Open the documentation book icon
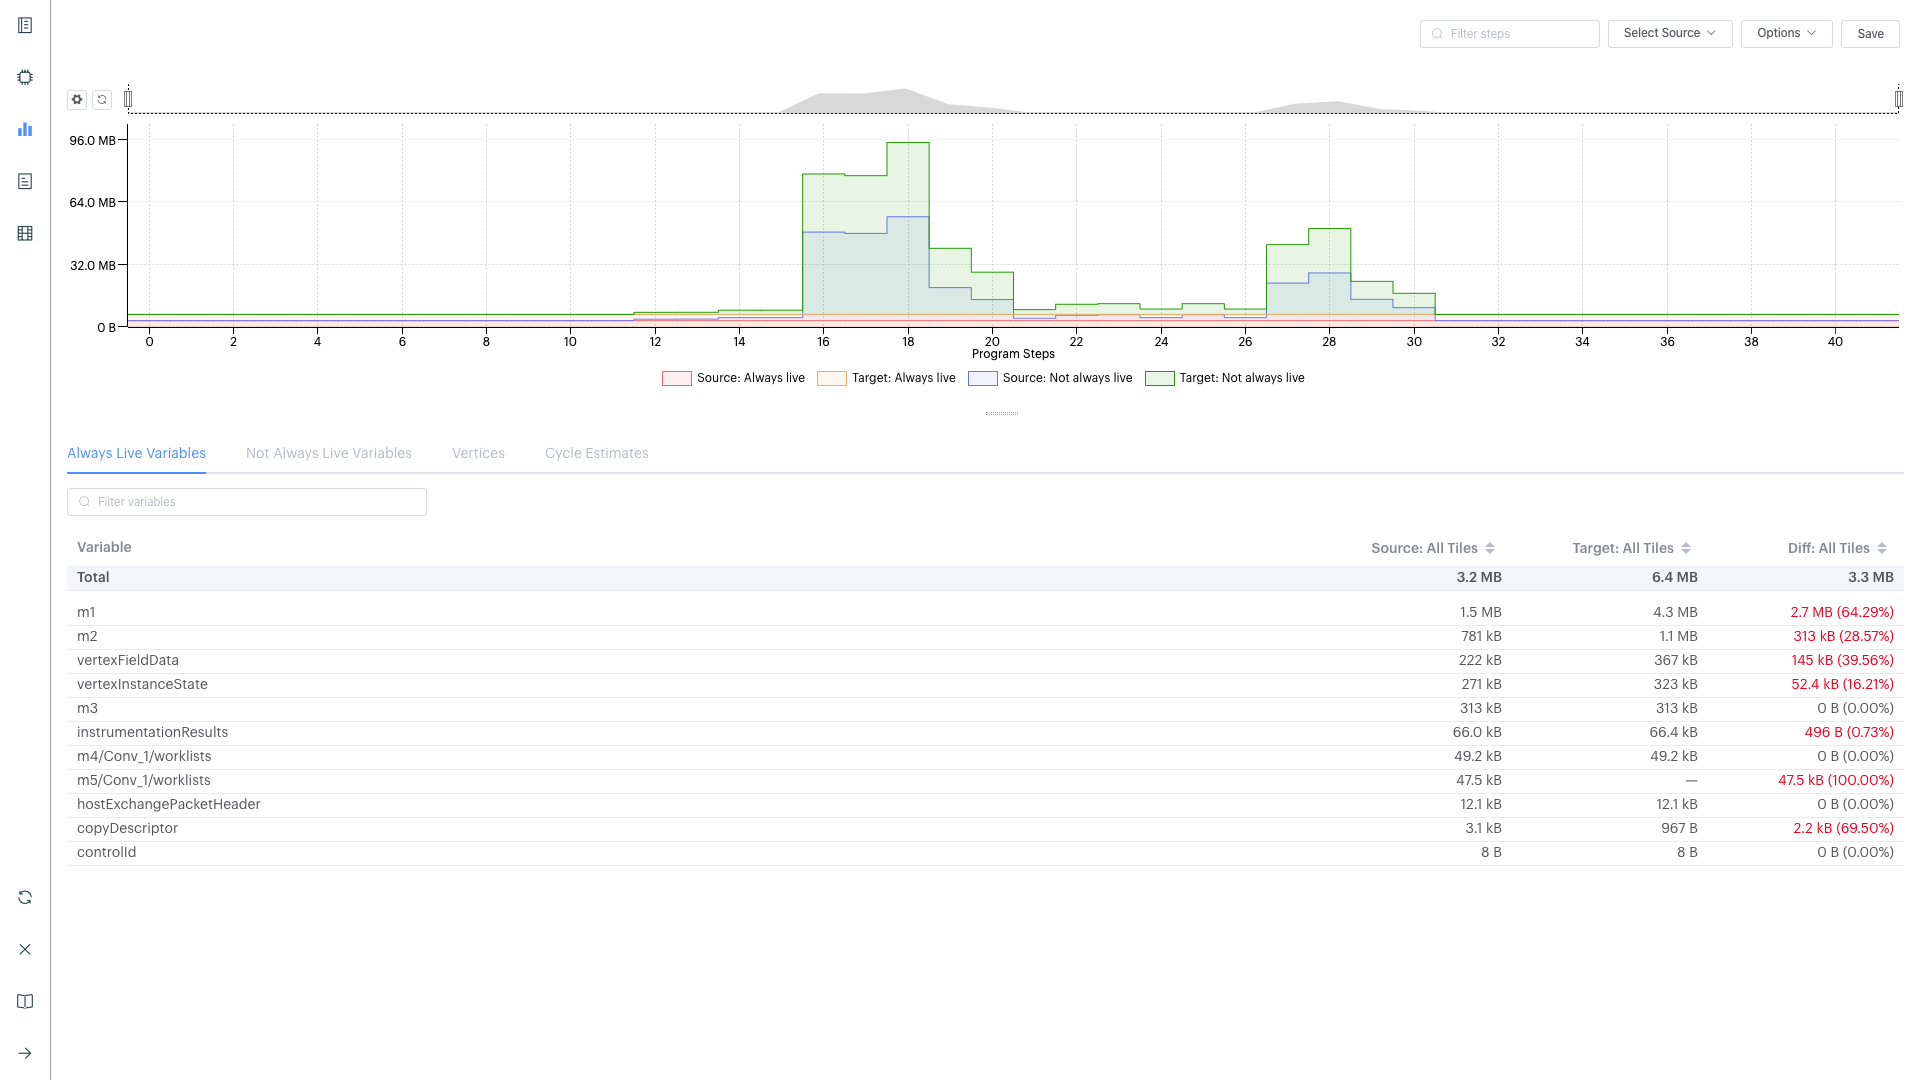 (25, 1001)
